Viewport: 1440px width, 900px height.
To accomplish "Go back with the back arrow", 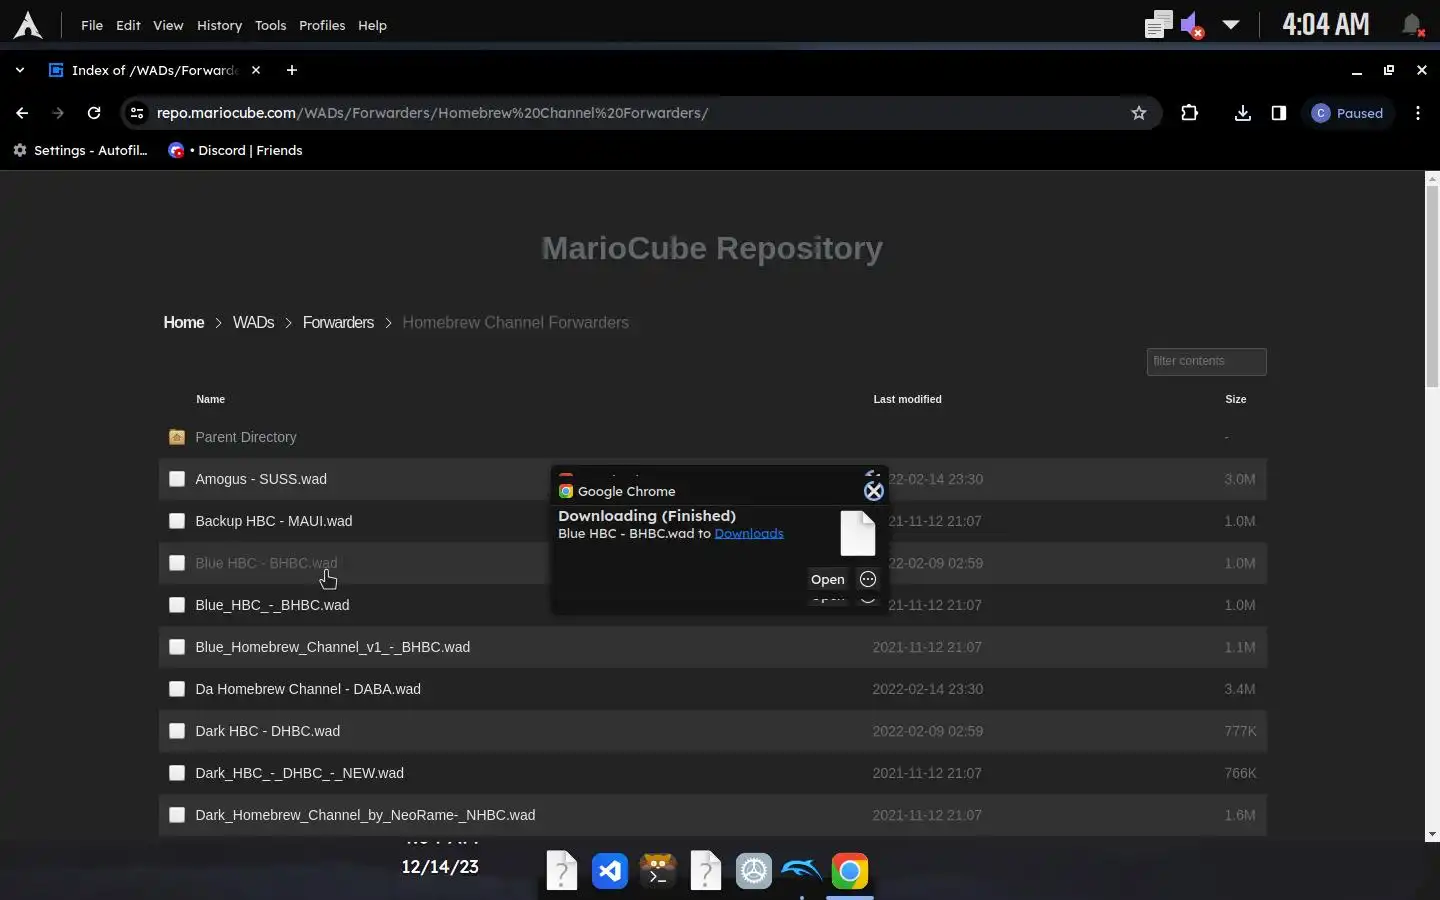I will 22,113.
